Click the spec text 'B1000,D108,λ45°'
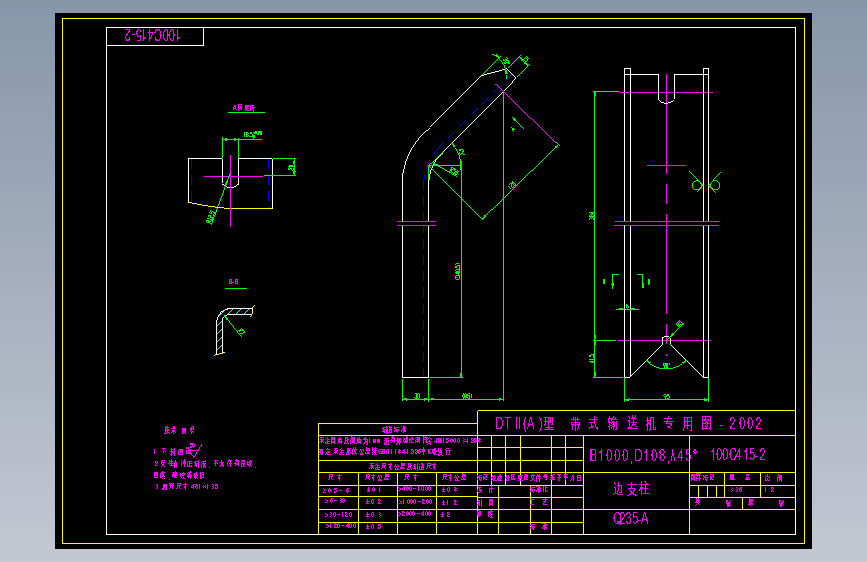This screenshot has width=867, height=562. pos(643,455)
